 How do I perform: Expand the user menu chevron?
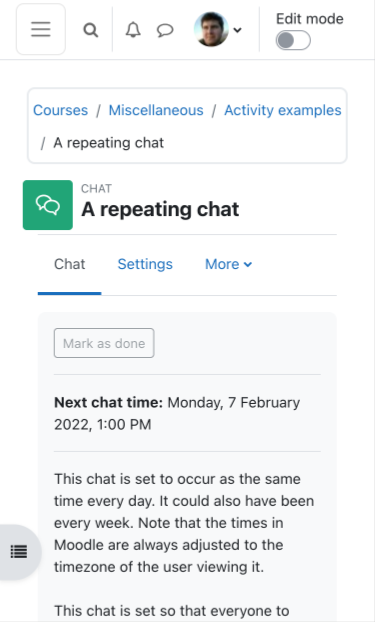pyautogui.click(x=238, y=30)
